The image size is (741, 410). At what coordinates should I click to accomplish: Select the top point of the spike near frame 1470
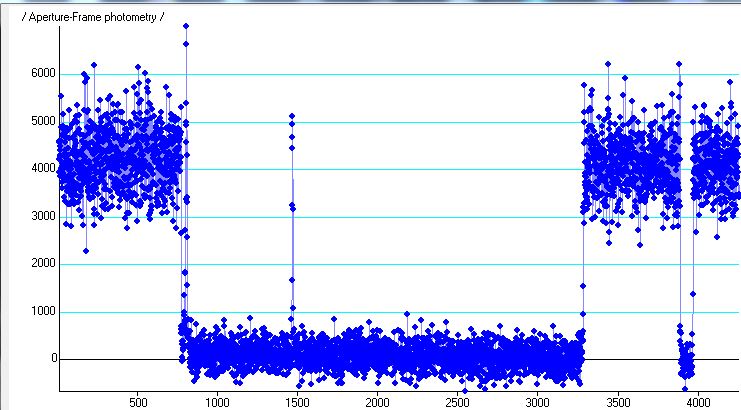pyautogui.click(x=292, y=116)
